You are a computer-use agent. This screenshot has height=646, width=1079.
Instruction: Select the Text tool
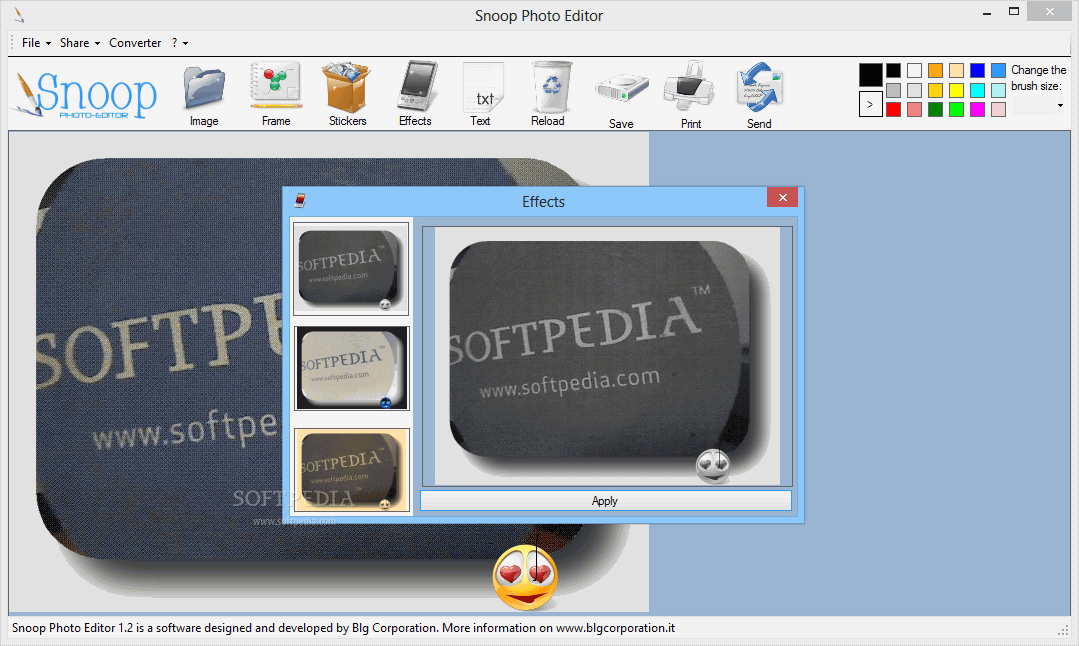click(x=481, y=94)
